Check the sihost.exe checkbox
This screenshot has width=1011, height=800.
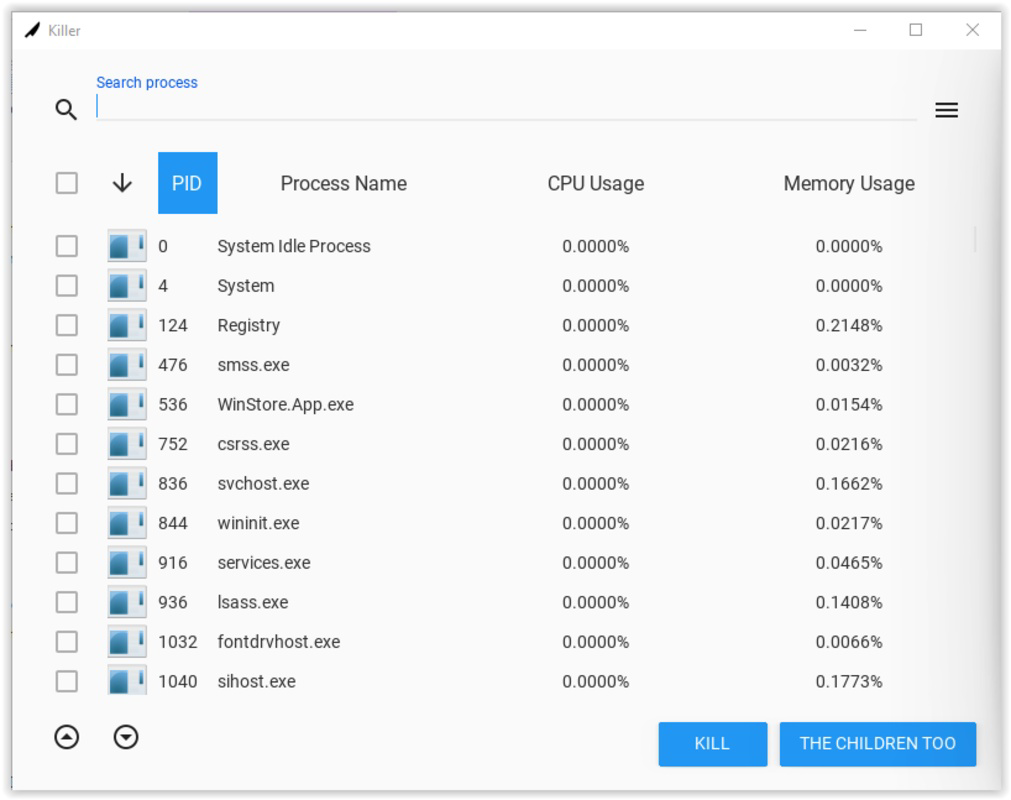(66, 681)
